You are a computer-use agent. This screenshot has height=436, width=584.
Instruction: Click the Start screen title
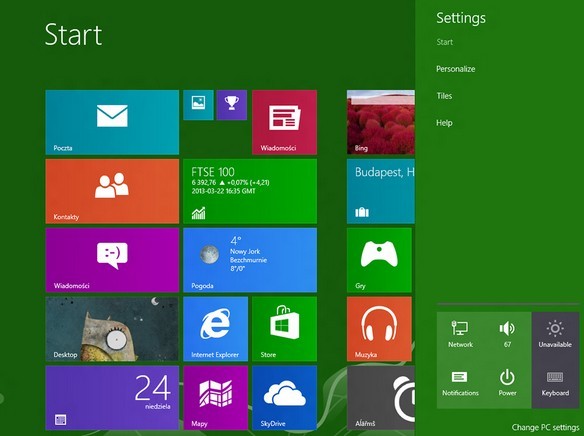click(73, 35)
